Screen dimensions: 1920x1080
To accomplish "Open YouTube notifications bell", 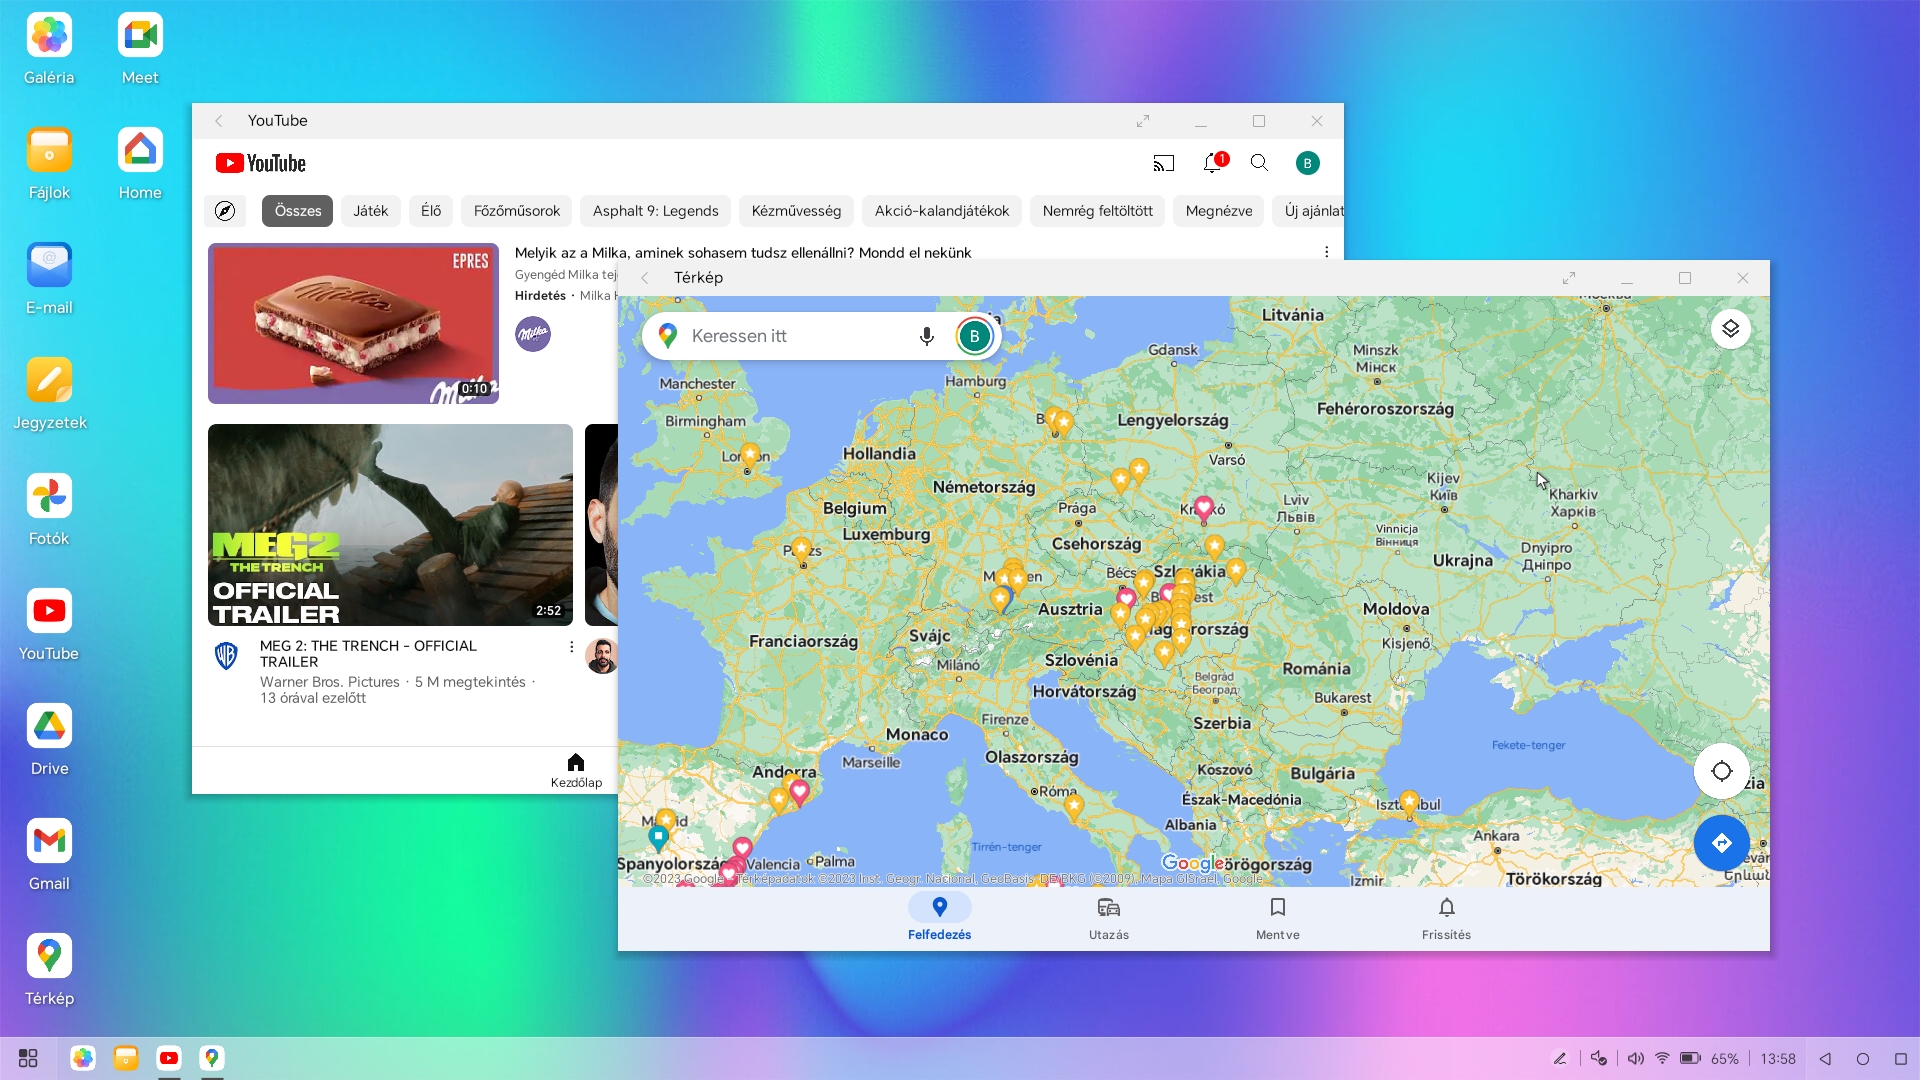I will [x=1212, y=163].
